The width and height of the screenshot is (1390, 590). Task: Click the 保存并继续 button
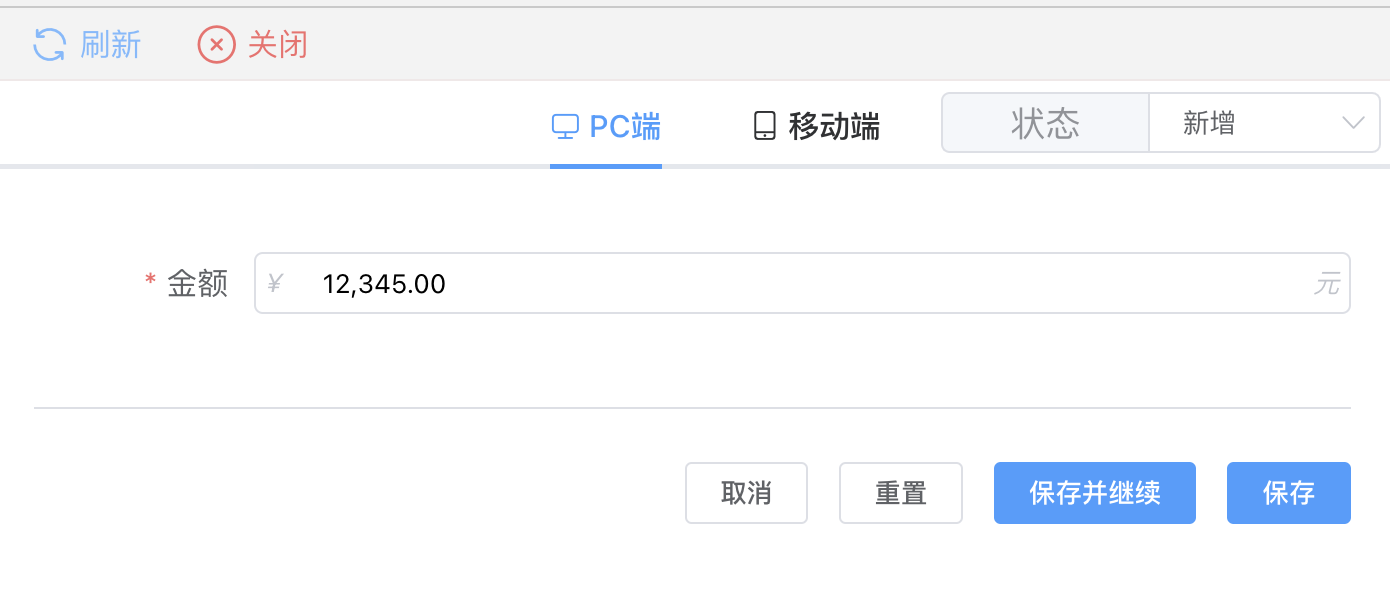pyautogui.click(x=1094, y=493)
